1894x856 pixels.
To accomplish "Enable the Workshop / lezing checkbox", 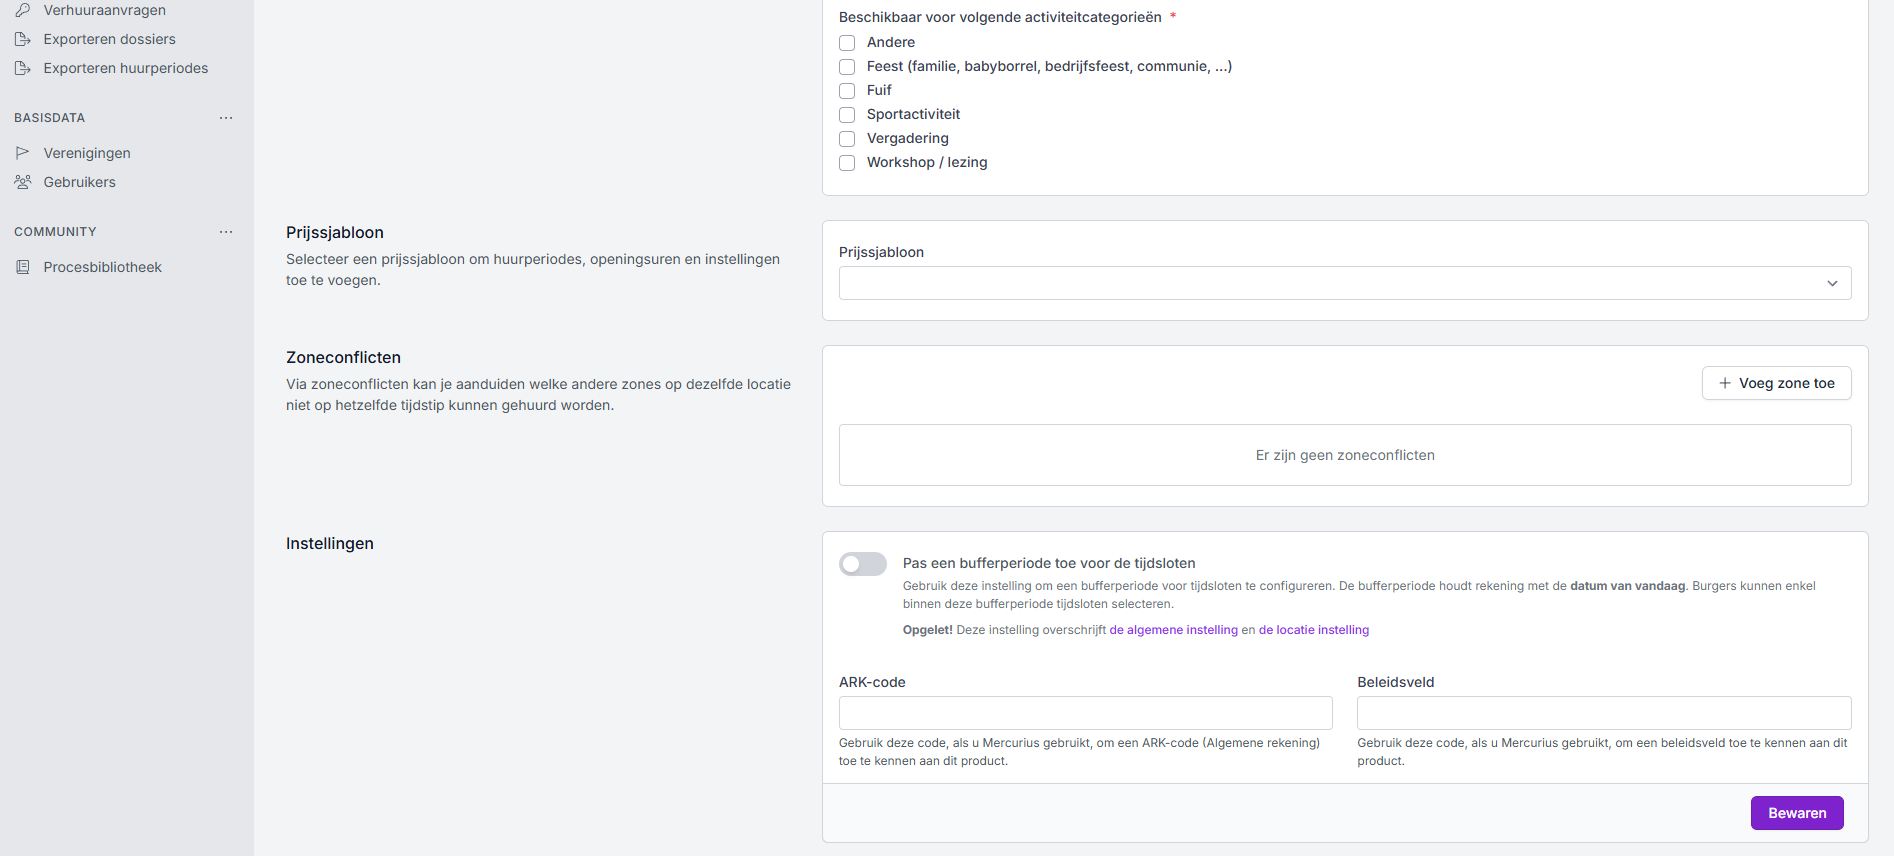I will coord(847,163).
